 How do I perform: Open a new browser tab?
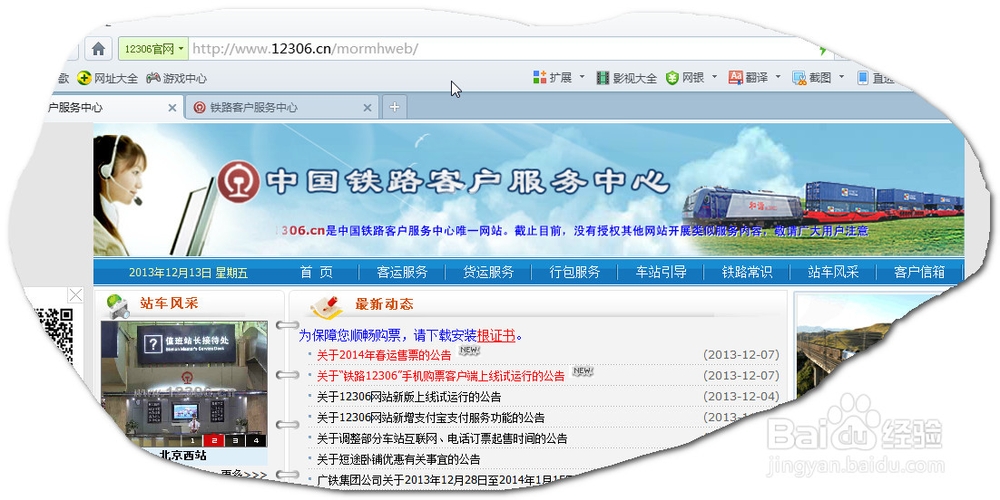(394, 107)
